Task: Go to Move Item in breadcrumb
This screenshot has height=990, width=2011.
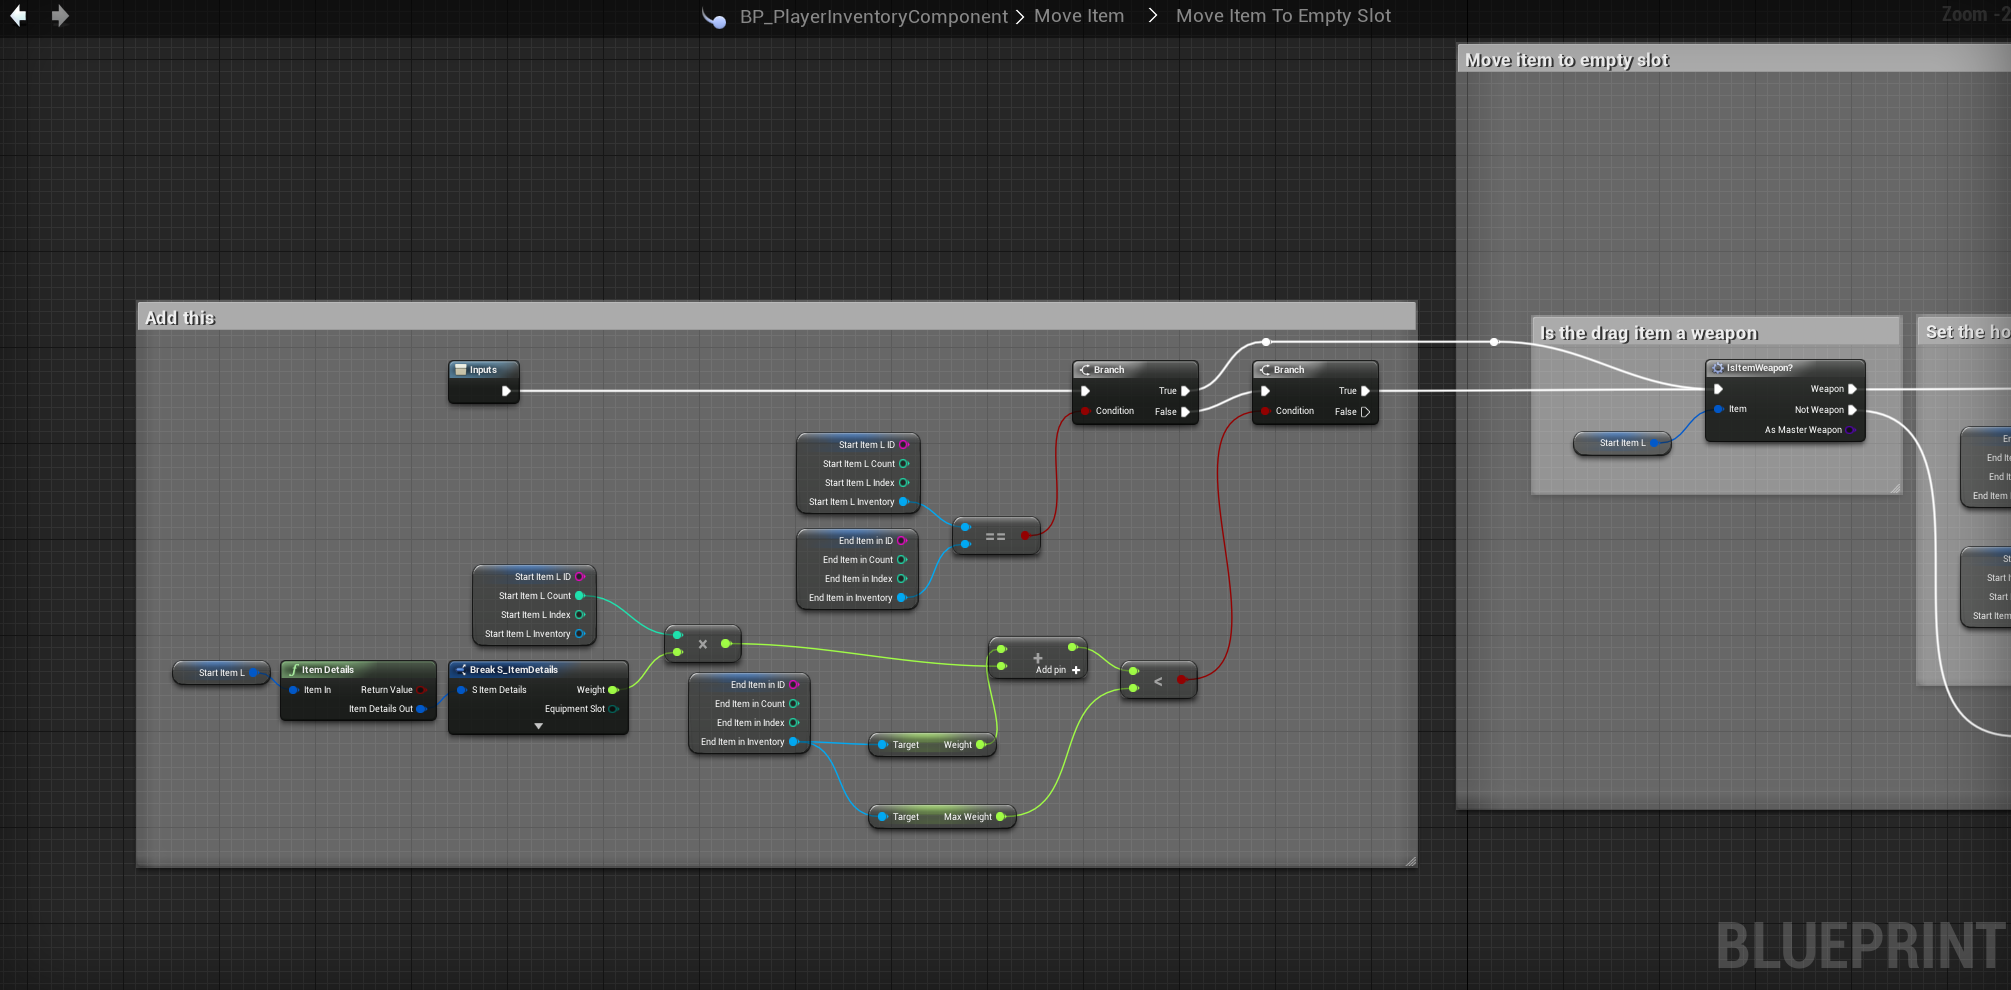Action: [x=1079, y=16]
